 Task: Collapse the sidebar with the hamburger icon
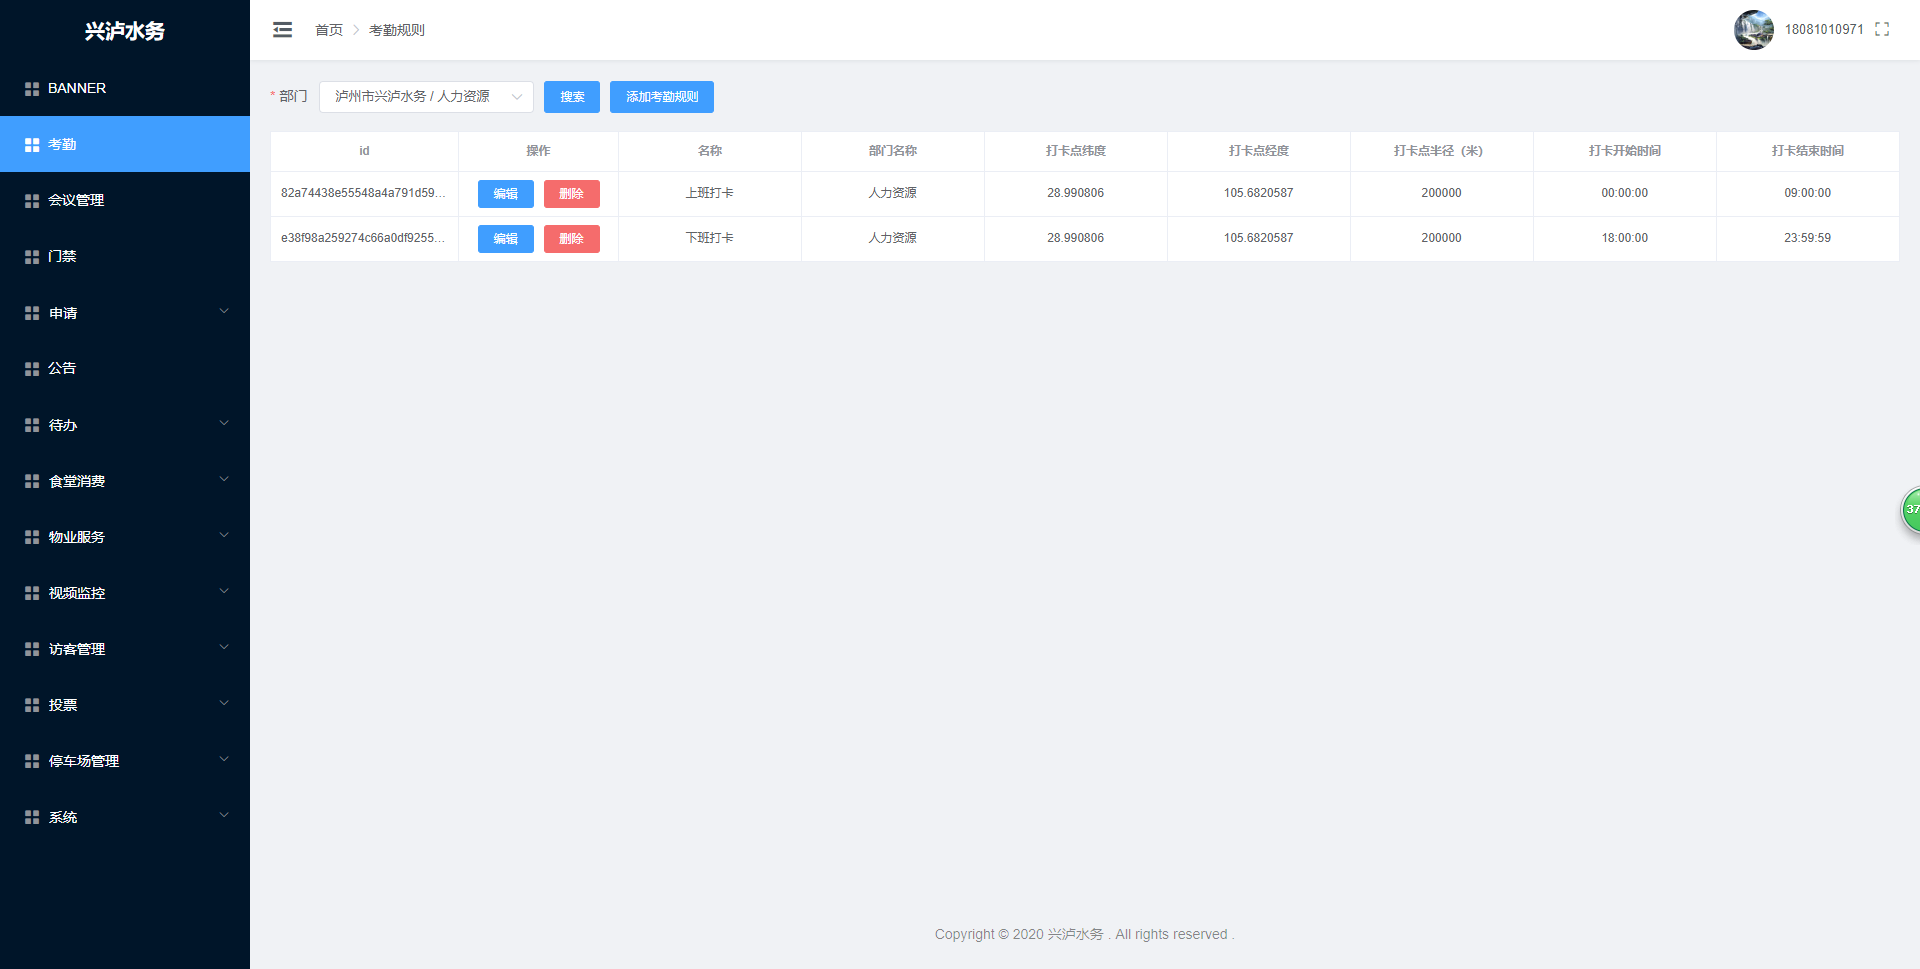pyautogui.click(x=282, y=30)
